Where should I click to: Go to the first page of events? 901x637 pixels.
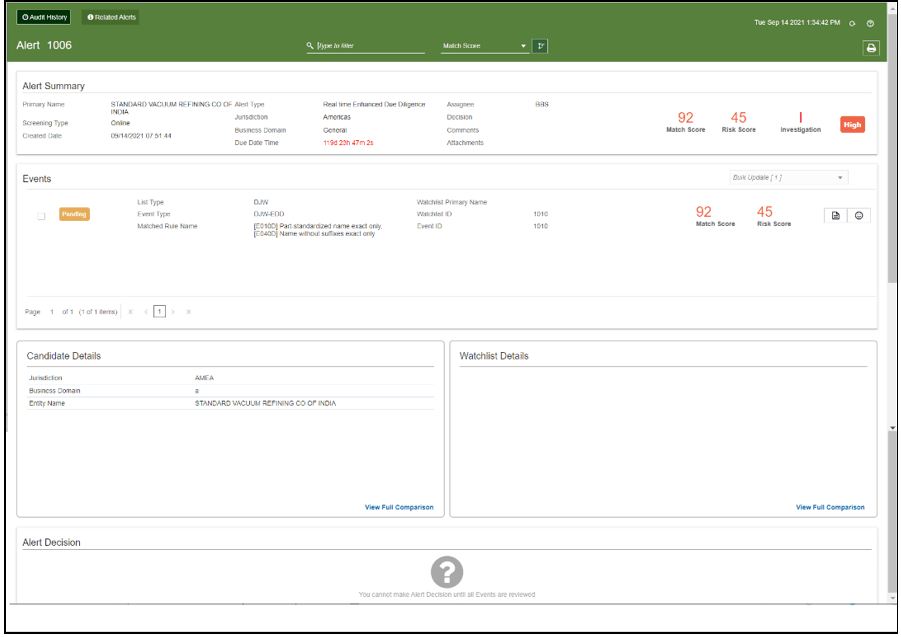tap(131, 312)
